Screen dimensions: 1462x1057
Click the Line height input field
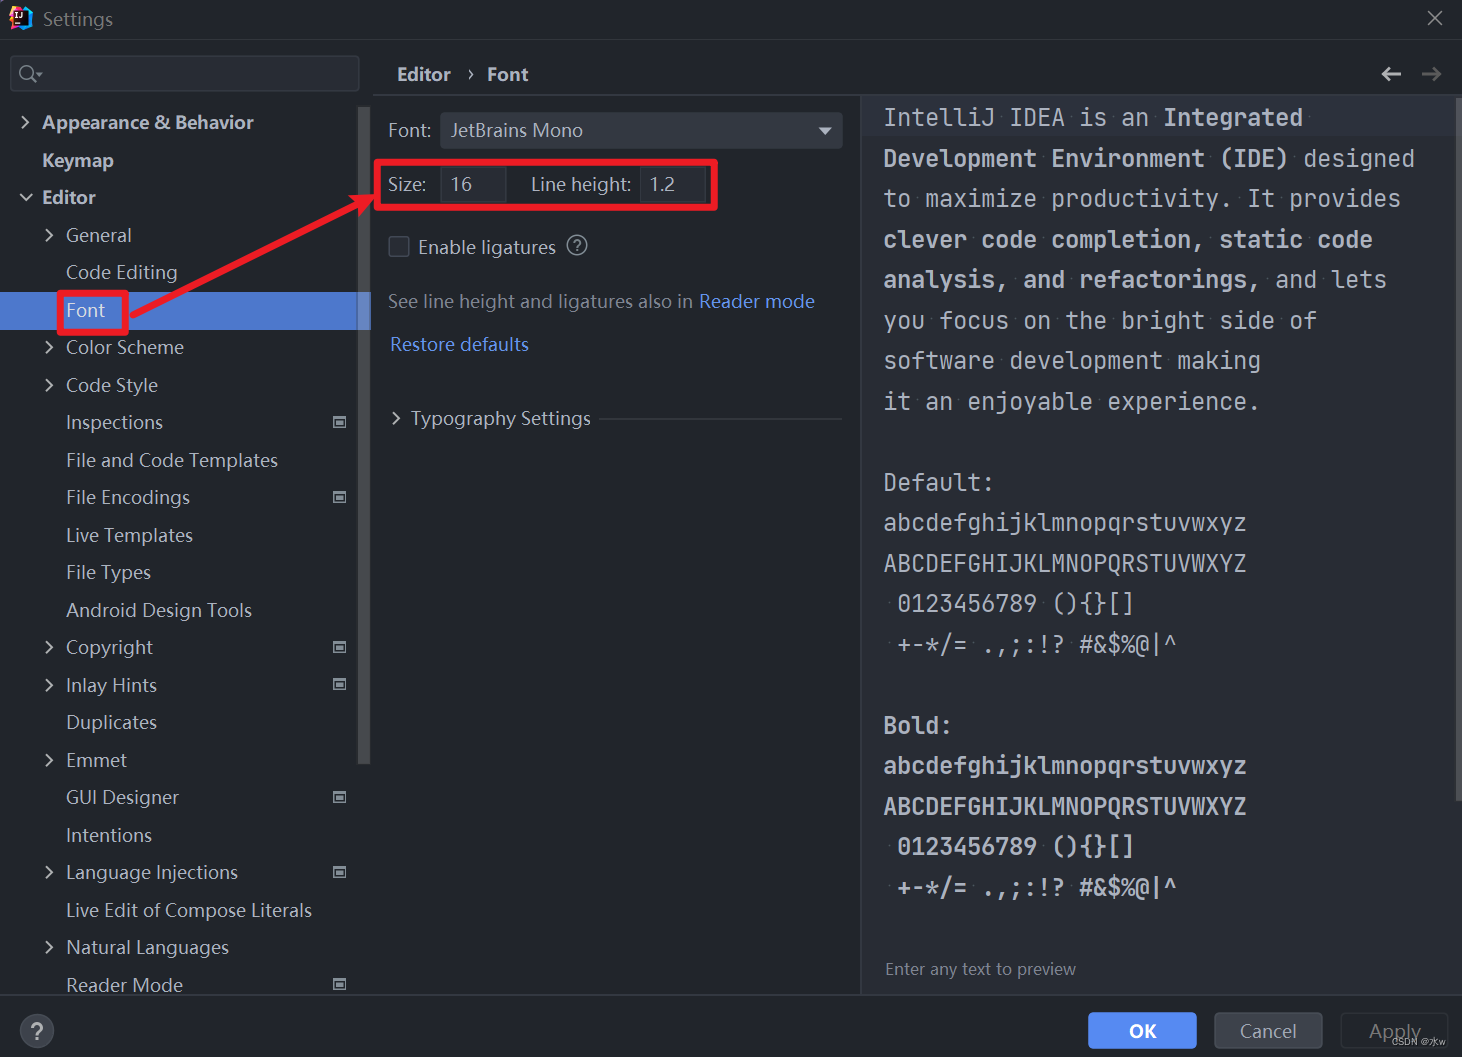click(x=673, y=184)
